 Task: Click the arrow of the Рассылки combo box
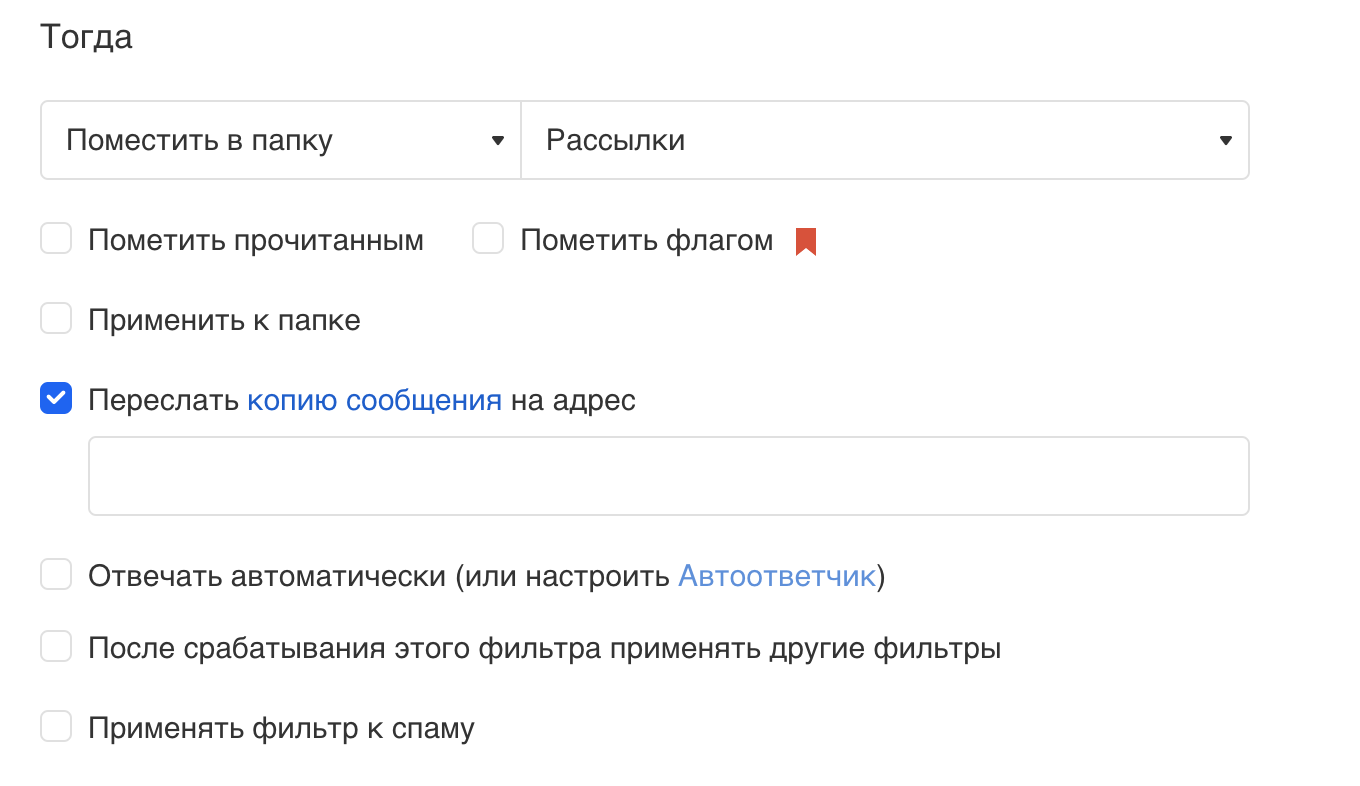point(1225,141)
